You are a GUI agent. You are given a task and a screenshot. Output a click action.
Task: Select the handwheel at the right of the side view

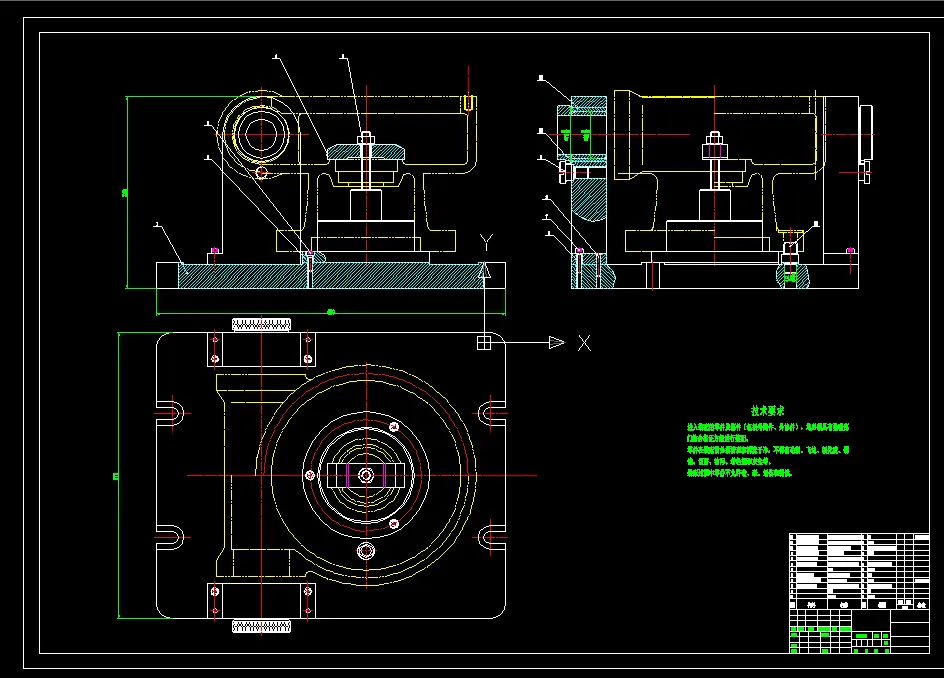[x=866, y=134]
